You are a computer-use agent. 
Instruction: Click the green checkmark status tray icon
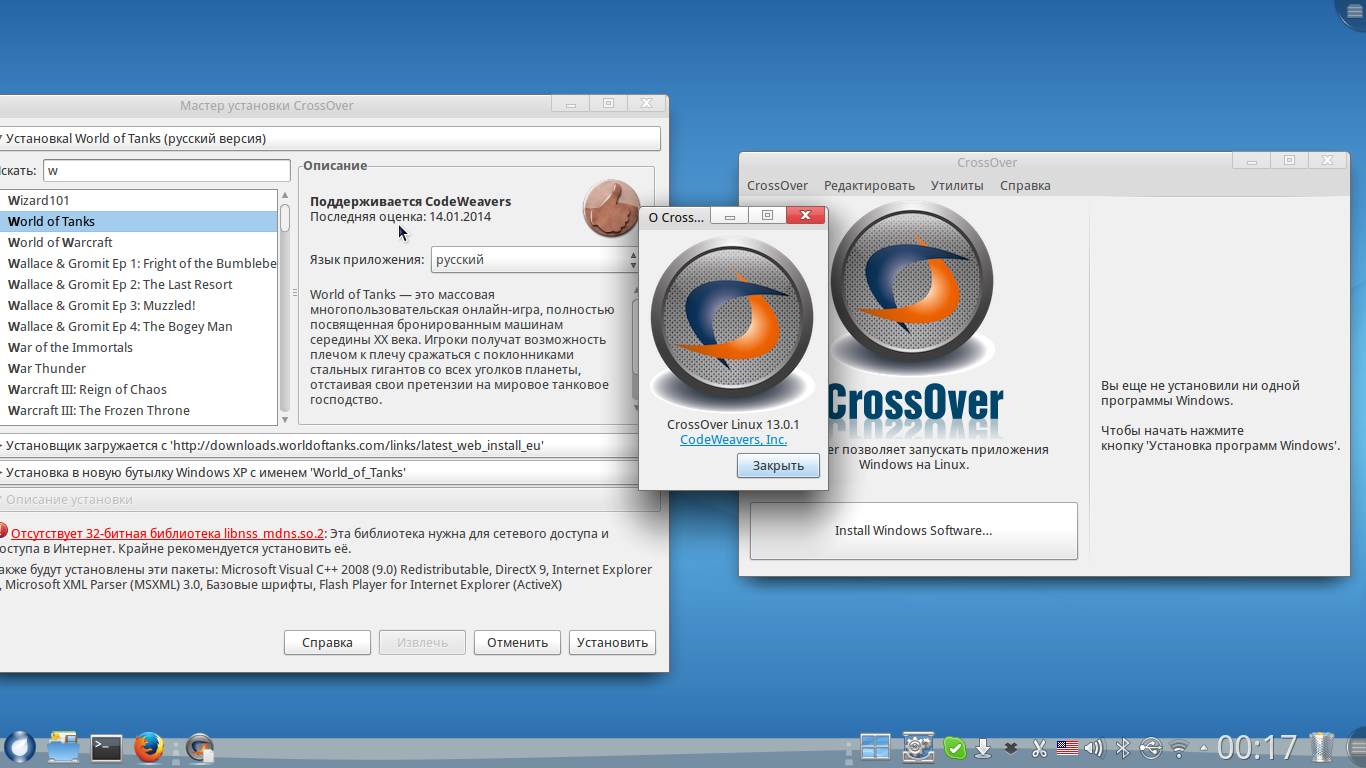(x=955, y=747)
